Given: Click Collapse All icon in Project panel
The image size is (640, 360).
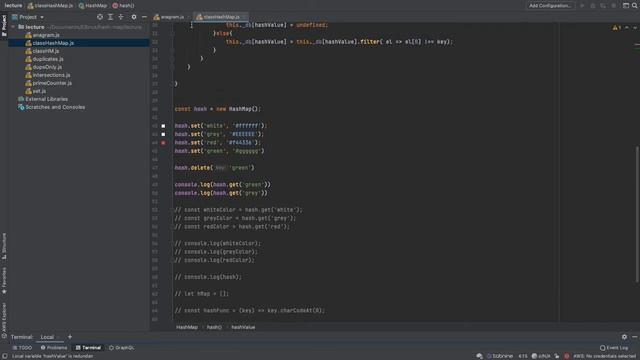Looking at the screenshot, I should tap(121, 17).
